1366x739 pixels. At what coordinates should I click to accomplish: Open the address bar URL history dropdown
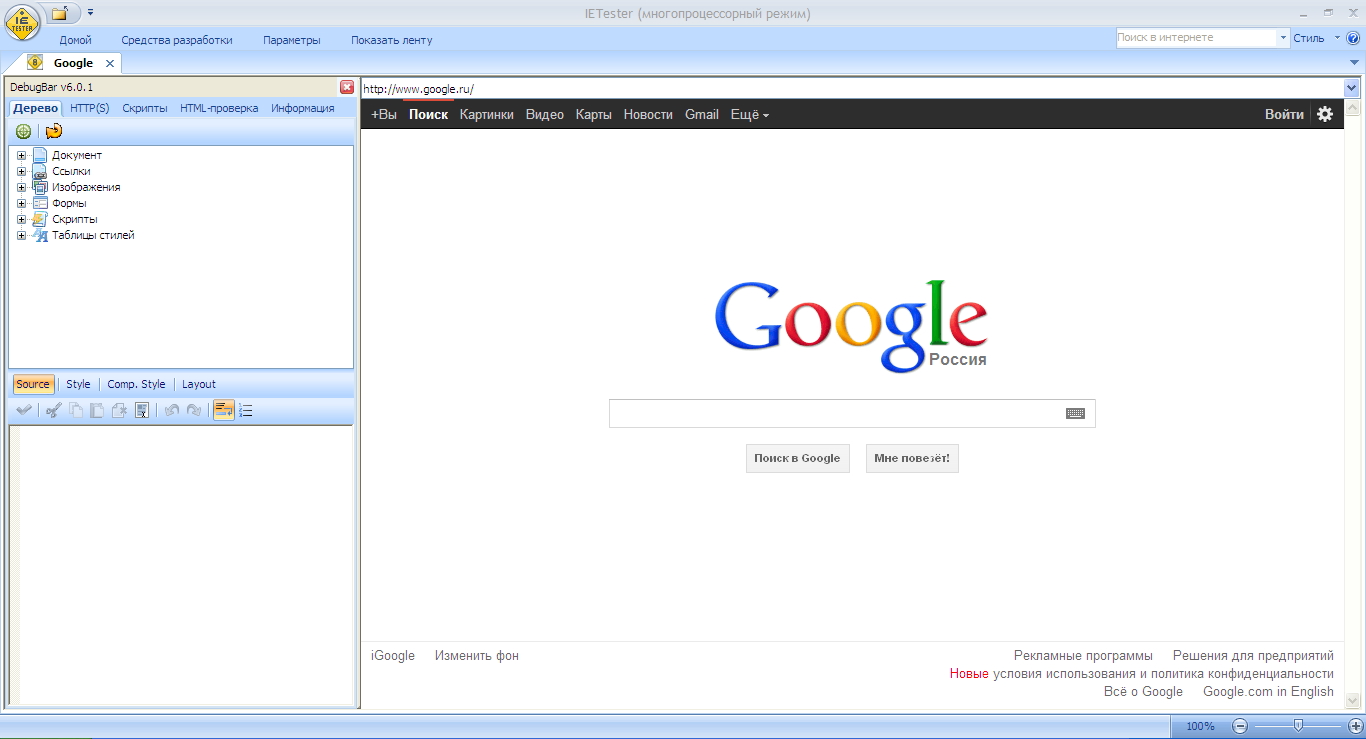point(1352,89)
